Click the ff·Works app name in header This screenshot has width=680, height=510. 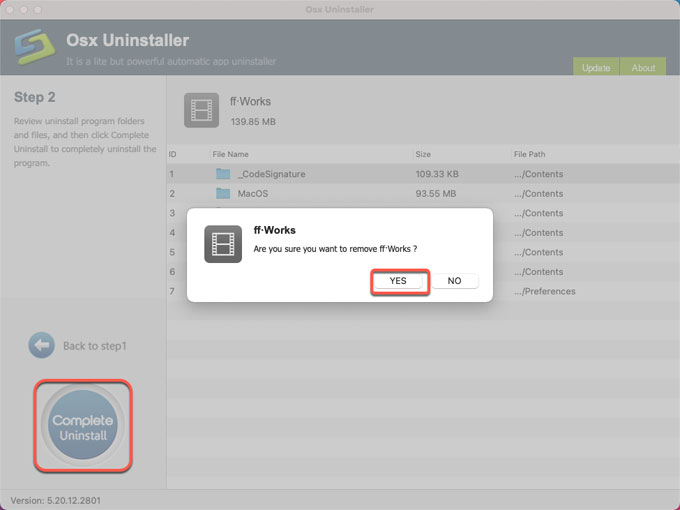pos(251,101)
